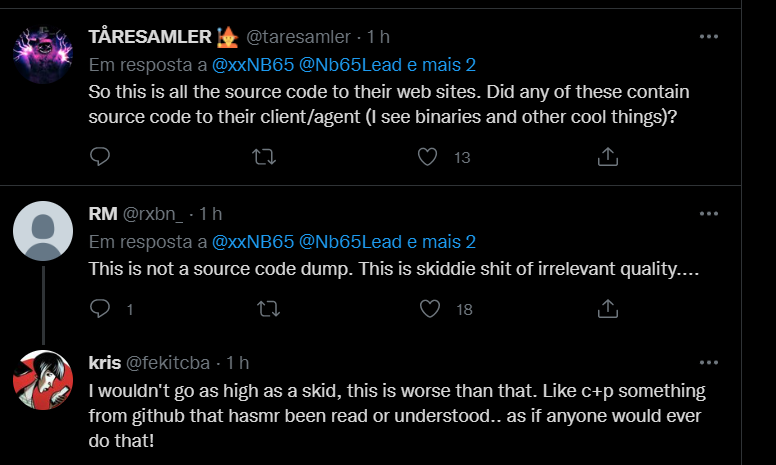Open kris's profile avatar
This screenshot has width=776, height=465.
click(42, 379)
